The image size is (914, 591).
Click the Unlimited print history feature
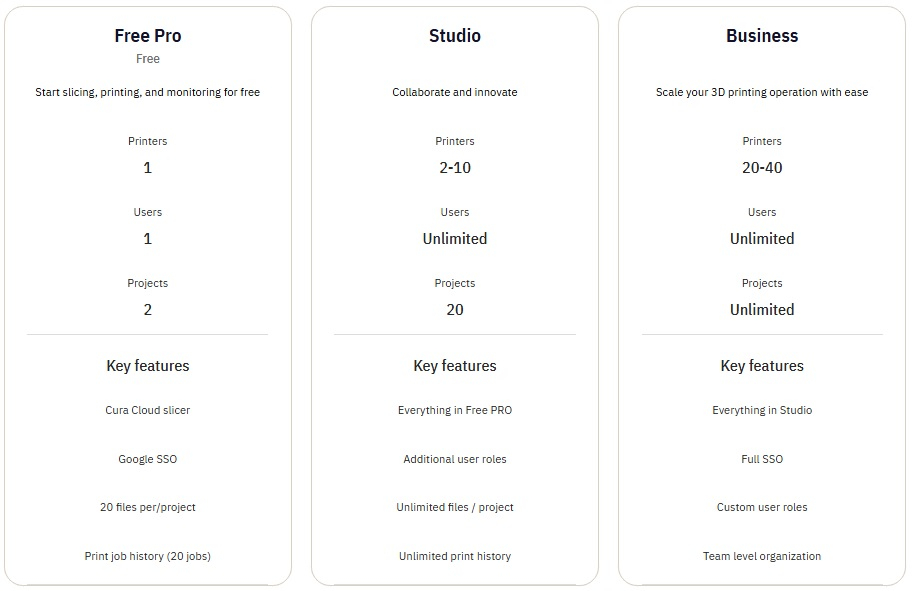click(455, 556)
